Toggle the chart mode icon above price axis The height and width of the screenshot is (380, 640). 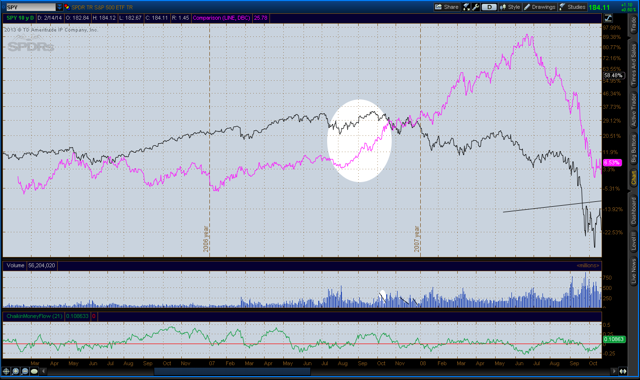[x=609, y=18]
